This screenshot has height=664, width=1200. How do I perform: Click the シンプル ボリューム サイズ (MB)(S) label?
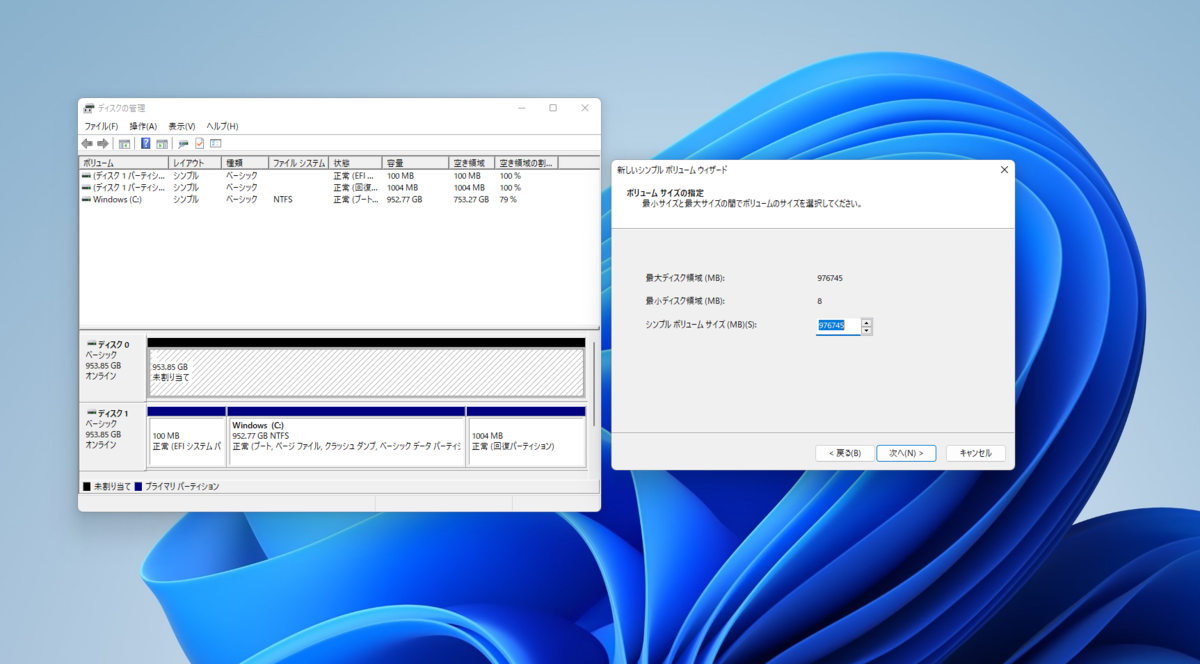coord(701,325)
